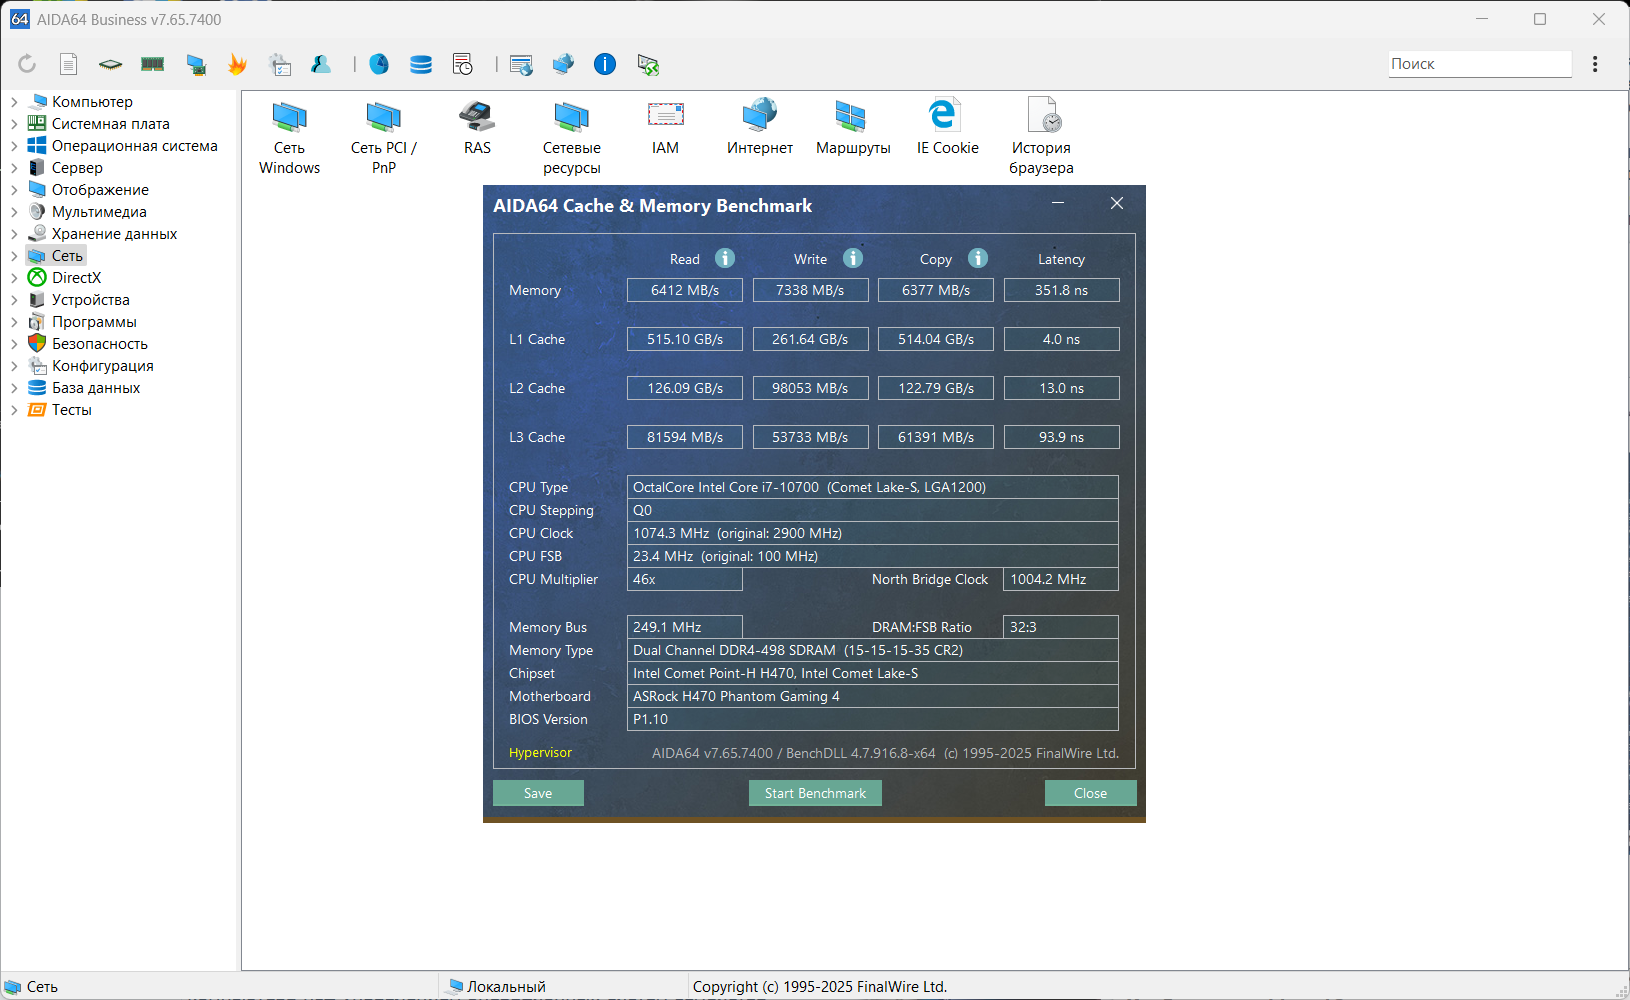Screen dimensions: 1630x1000
Task: Click the info icon next to Copy
Action: point(978,258)
